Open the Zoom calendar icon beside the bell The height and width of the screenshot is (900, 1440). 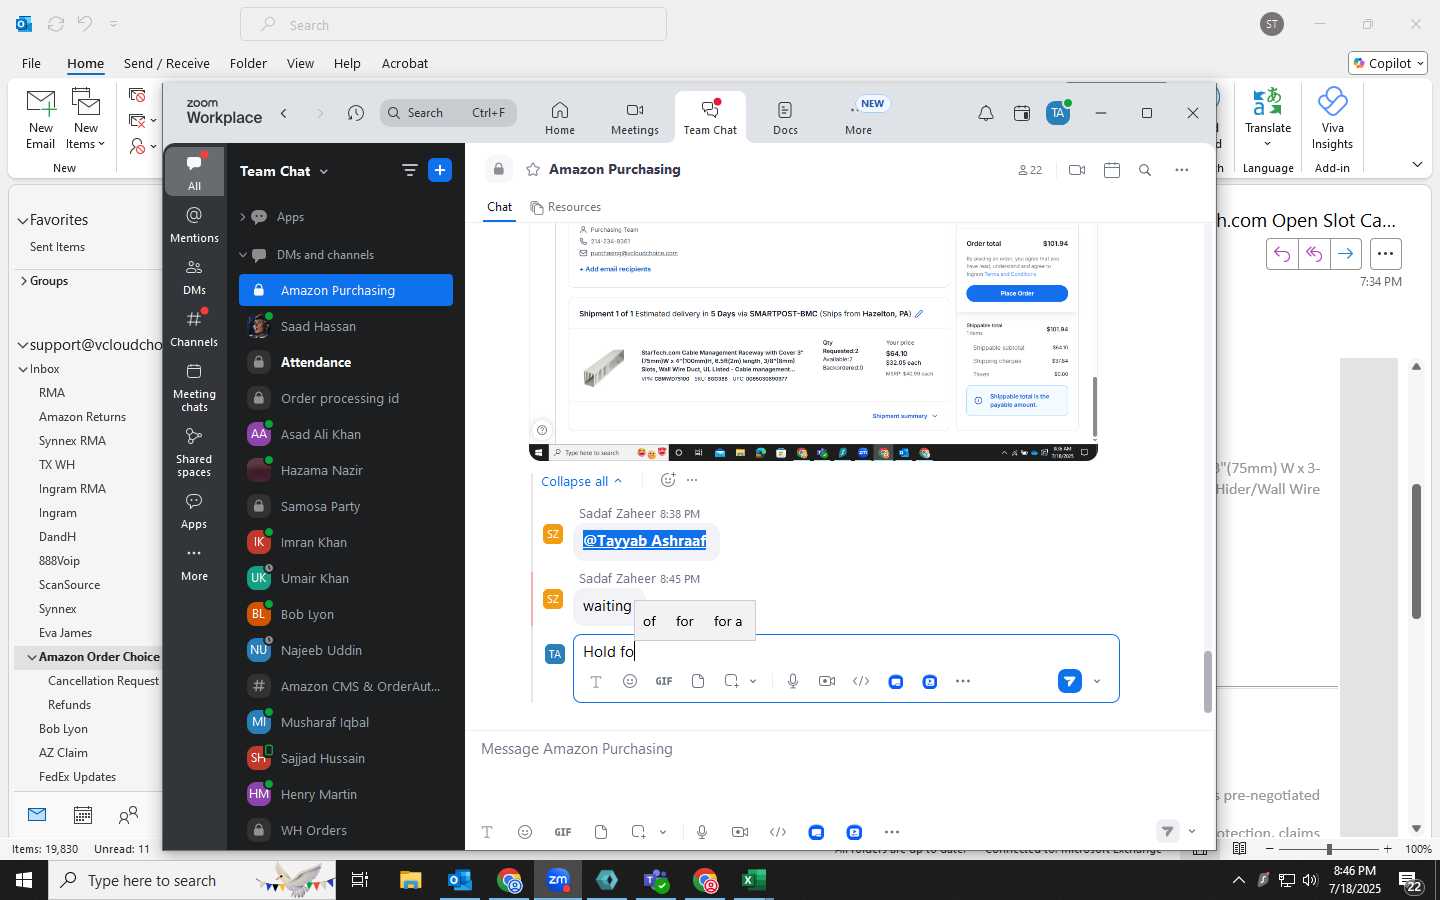pos(1021,113)
